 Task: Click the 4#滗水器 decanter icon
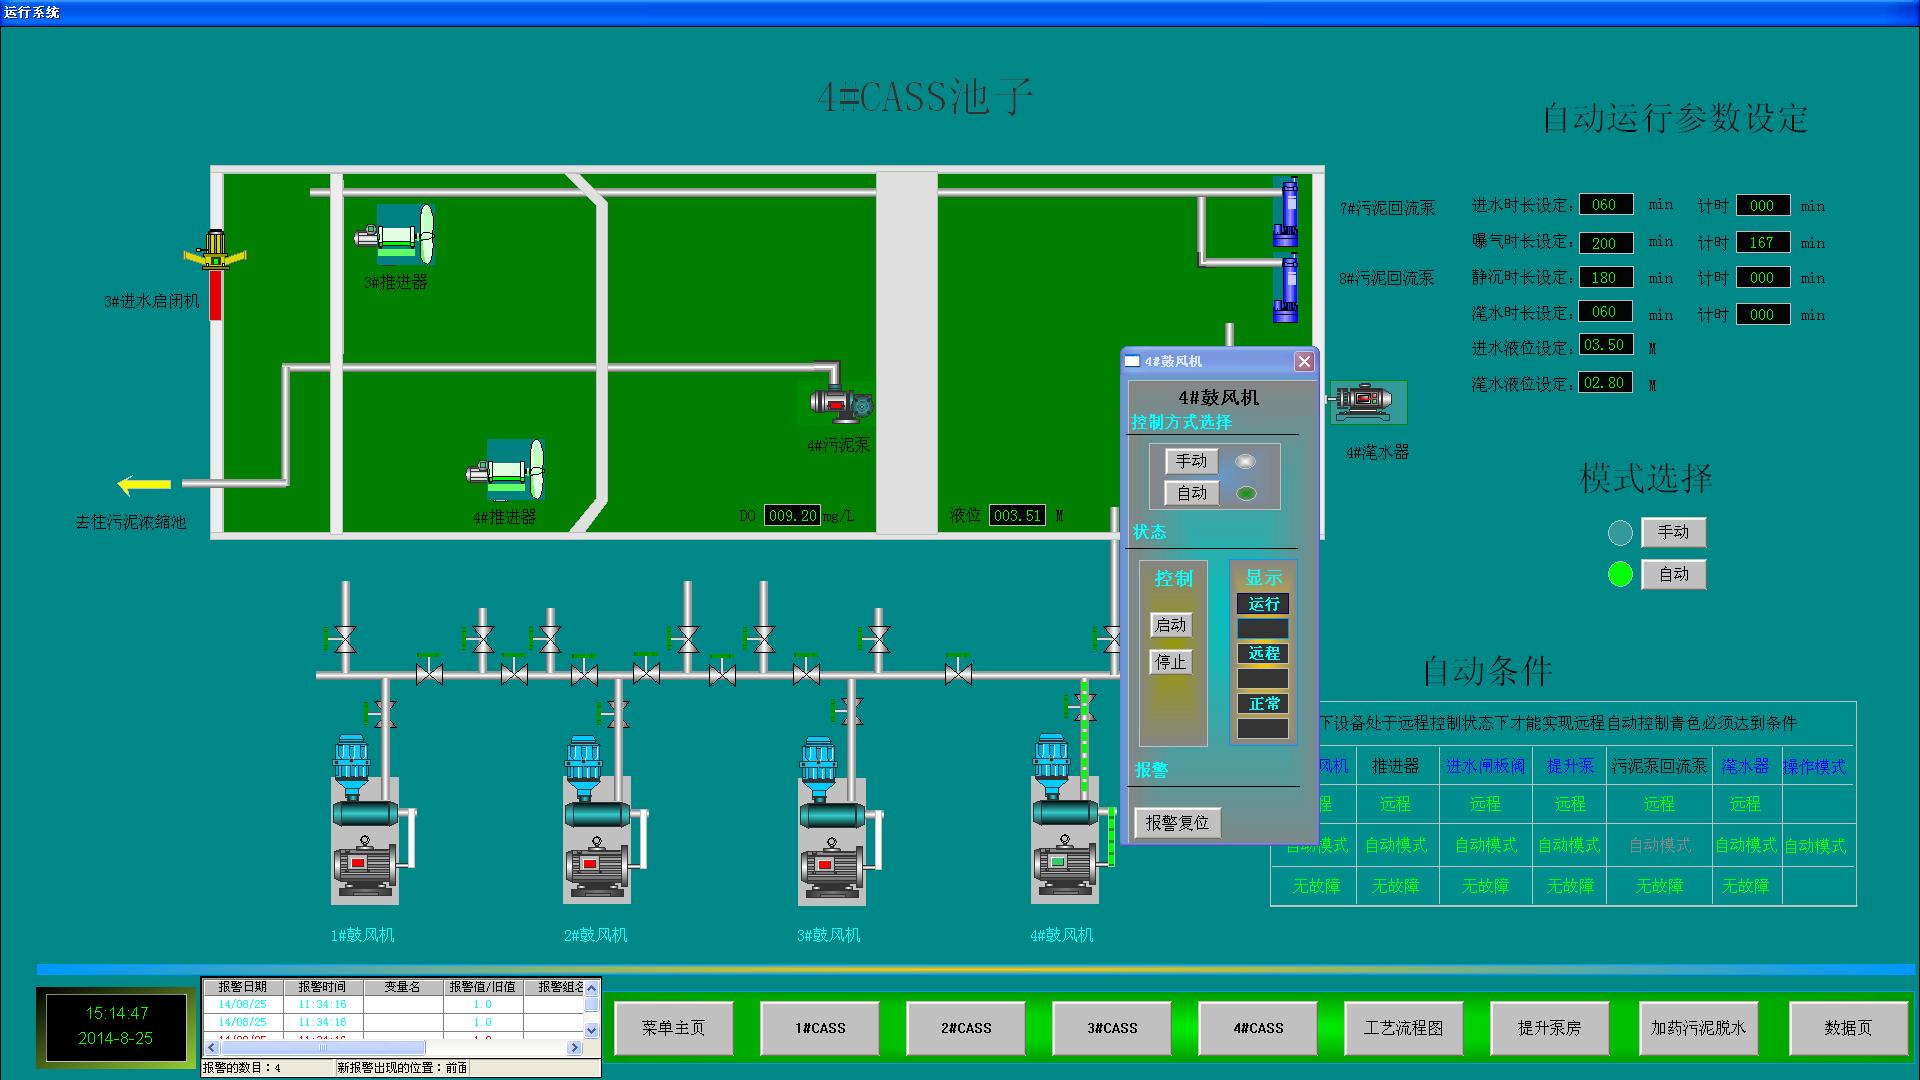(1367, 401)
